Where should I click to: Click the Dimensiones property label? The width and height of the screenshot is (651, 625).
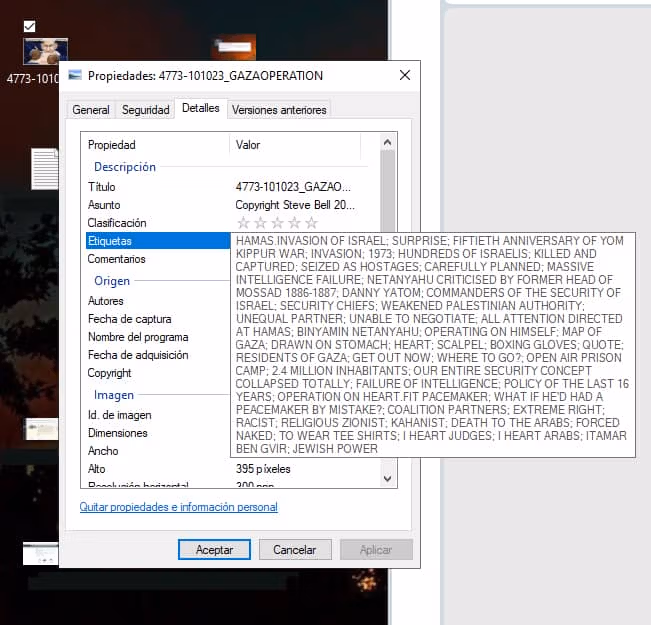pos(117,433)
